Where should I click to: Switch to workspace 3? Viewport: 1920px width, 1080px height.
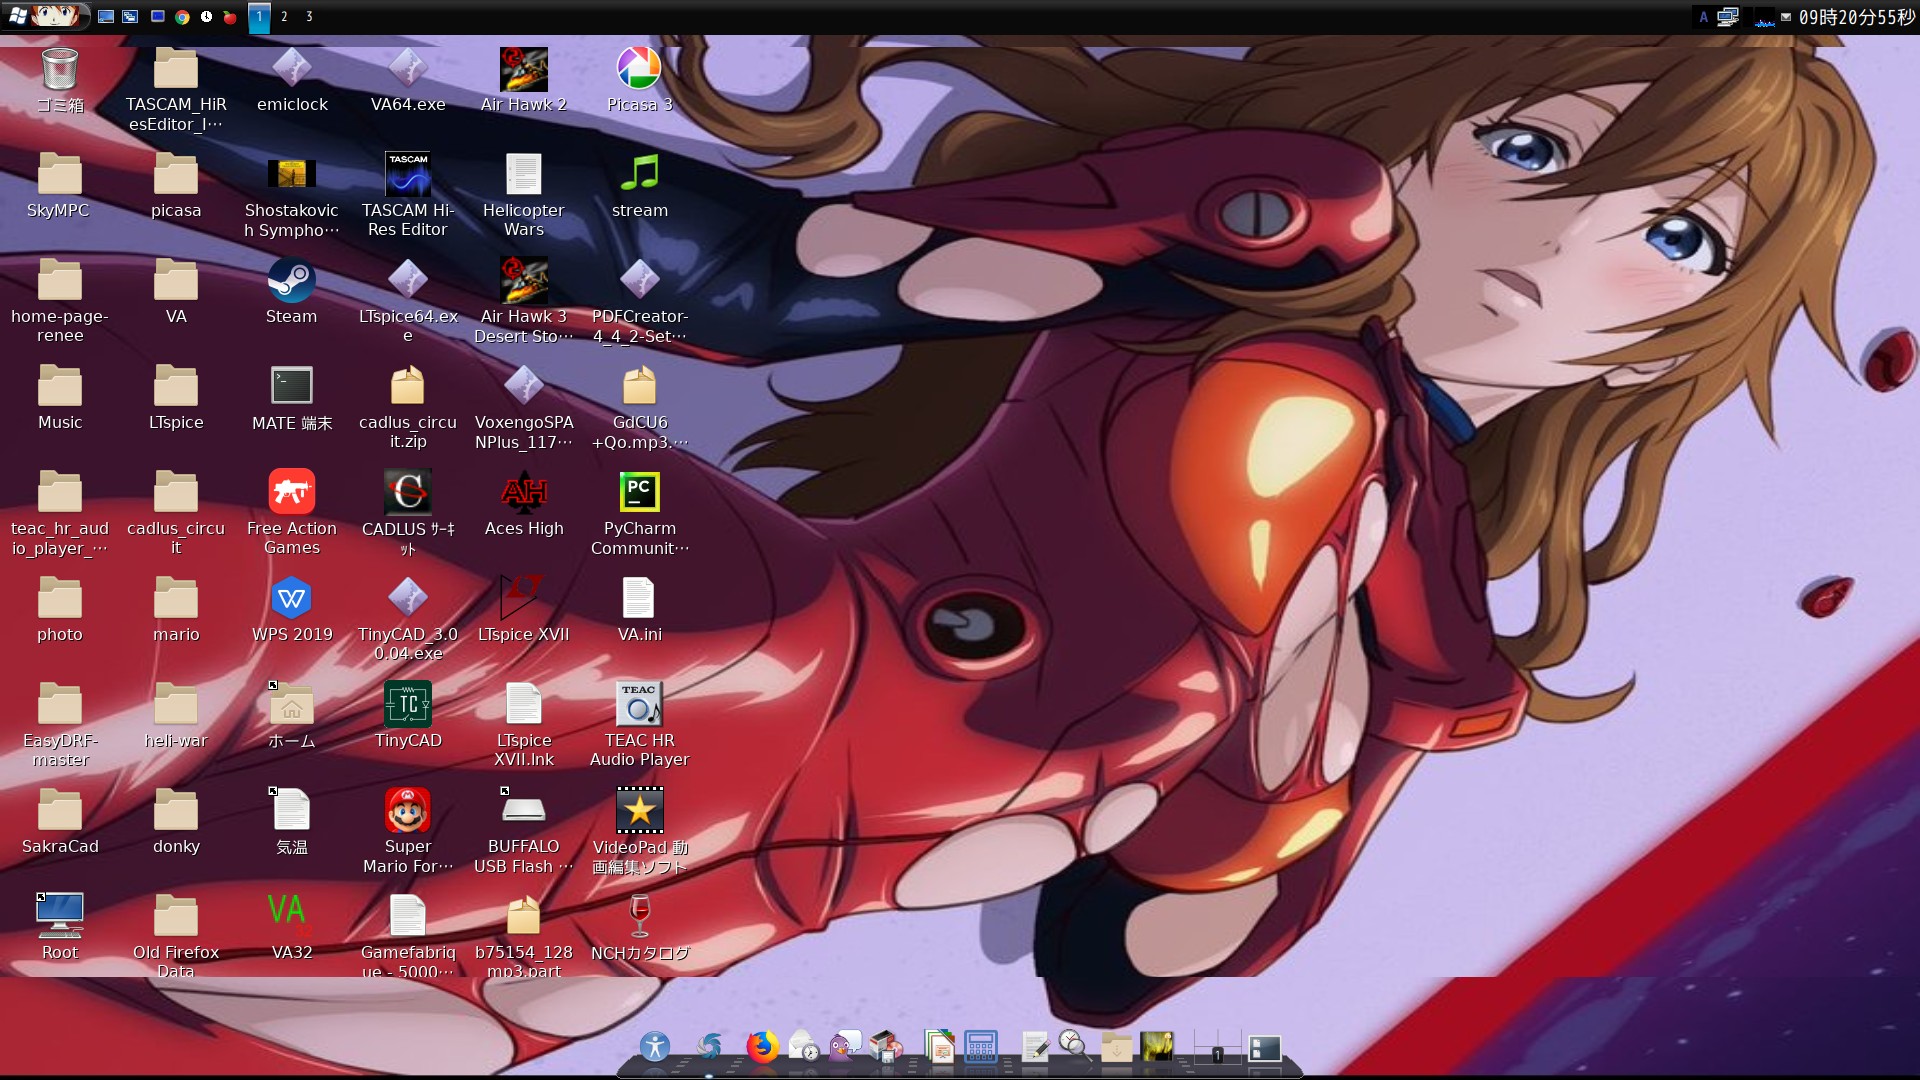309,17
